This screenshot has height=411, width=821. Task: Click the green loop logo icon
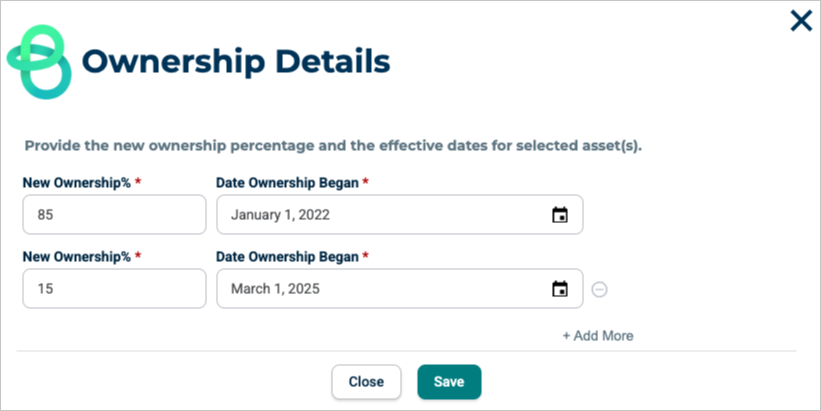(x=40, y=60)
